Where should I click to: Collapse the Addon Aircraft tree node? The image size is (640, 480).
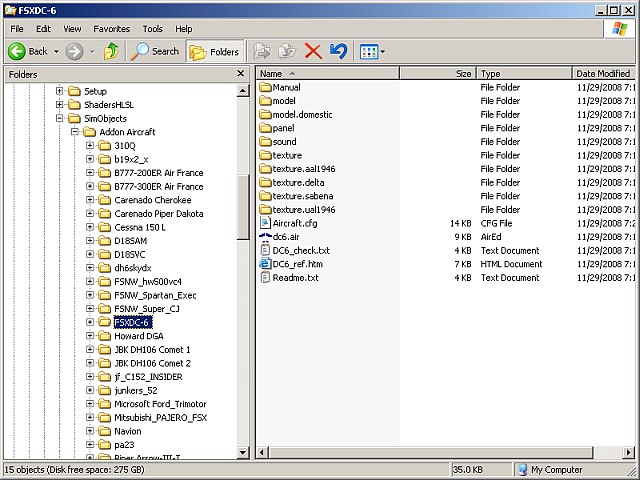tap(75, 132)
